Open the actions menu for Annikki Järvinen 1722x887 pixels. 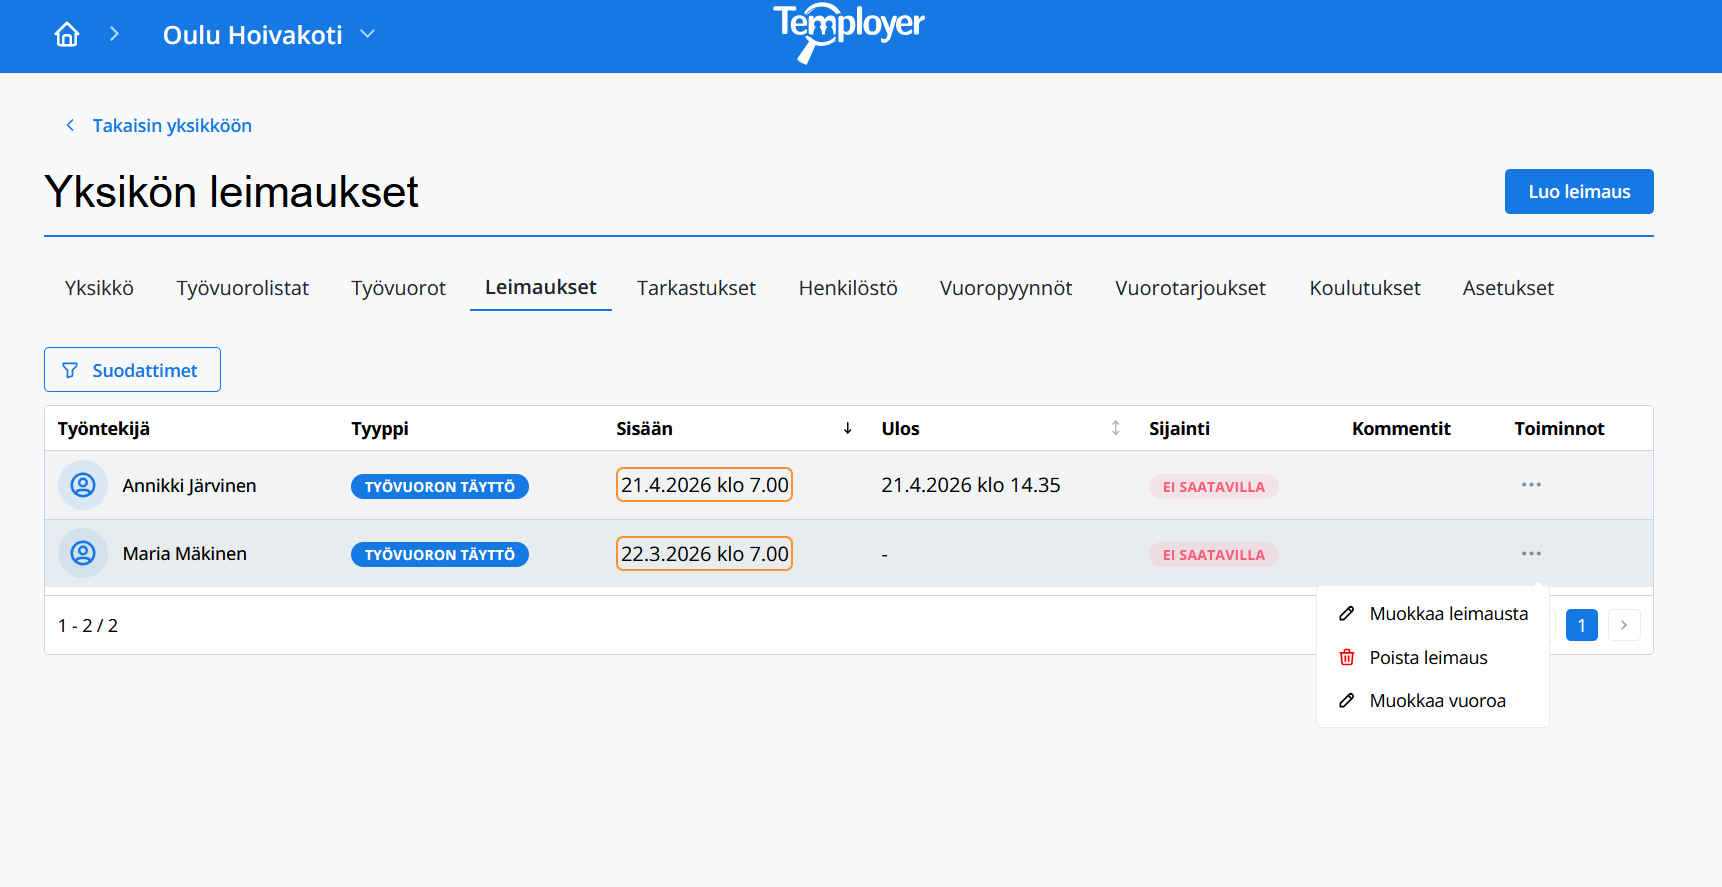coord(1531,485)
